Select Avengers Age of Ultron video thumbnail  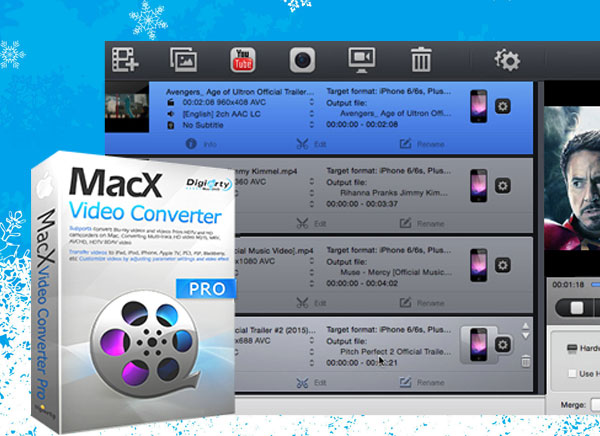[127, 107]
